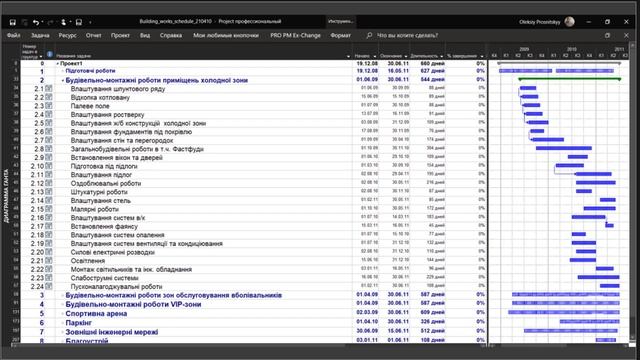This screenshot has width=640, height=360.
Task: Click the indicator icon for task 2.18
Action: point(49,235)
